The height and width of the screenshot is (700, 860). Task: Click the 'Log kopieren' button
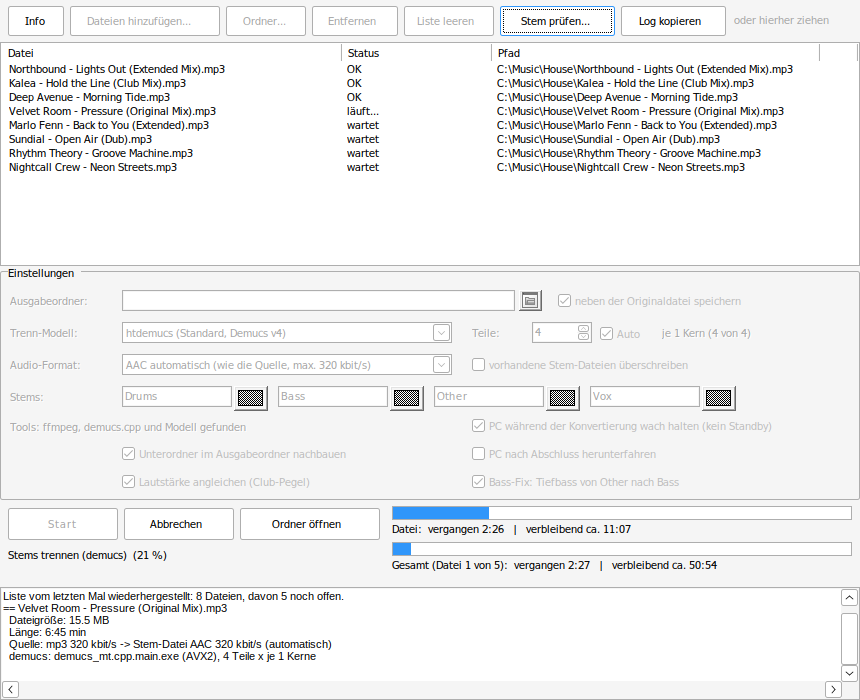point(673,21)
